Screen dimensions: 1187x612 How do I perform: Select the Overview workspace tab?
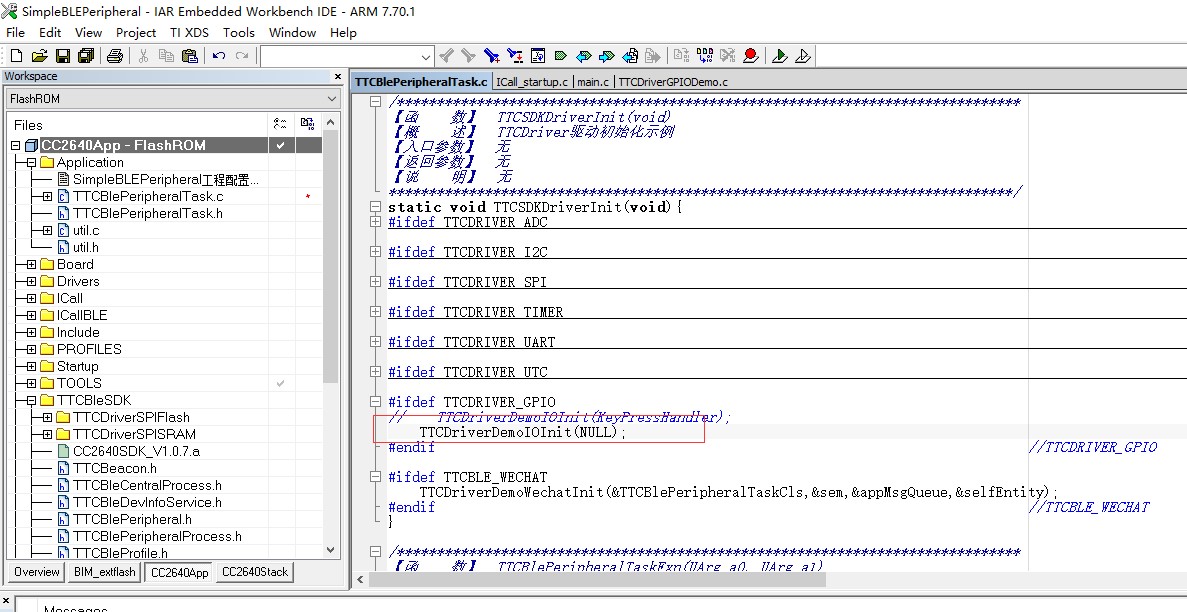[36, 572]
